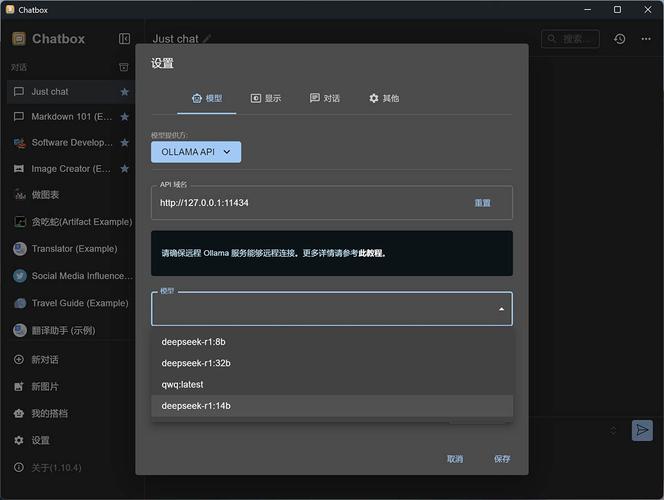
Task: Select deepseek-r1:14b from model list
Action: coord(332,406)
